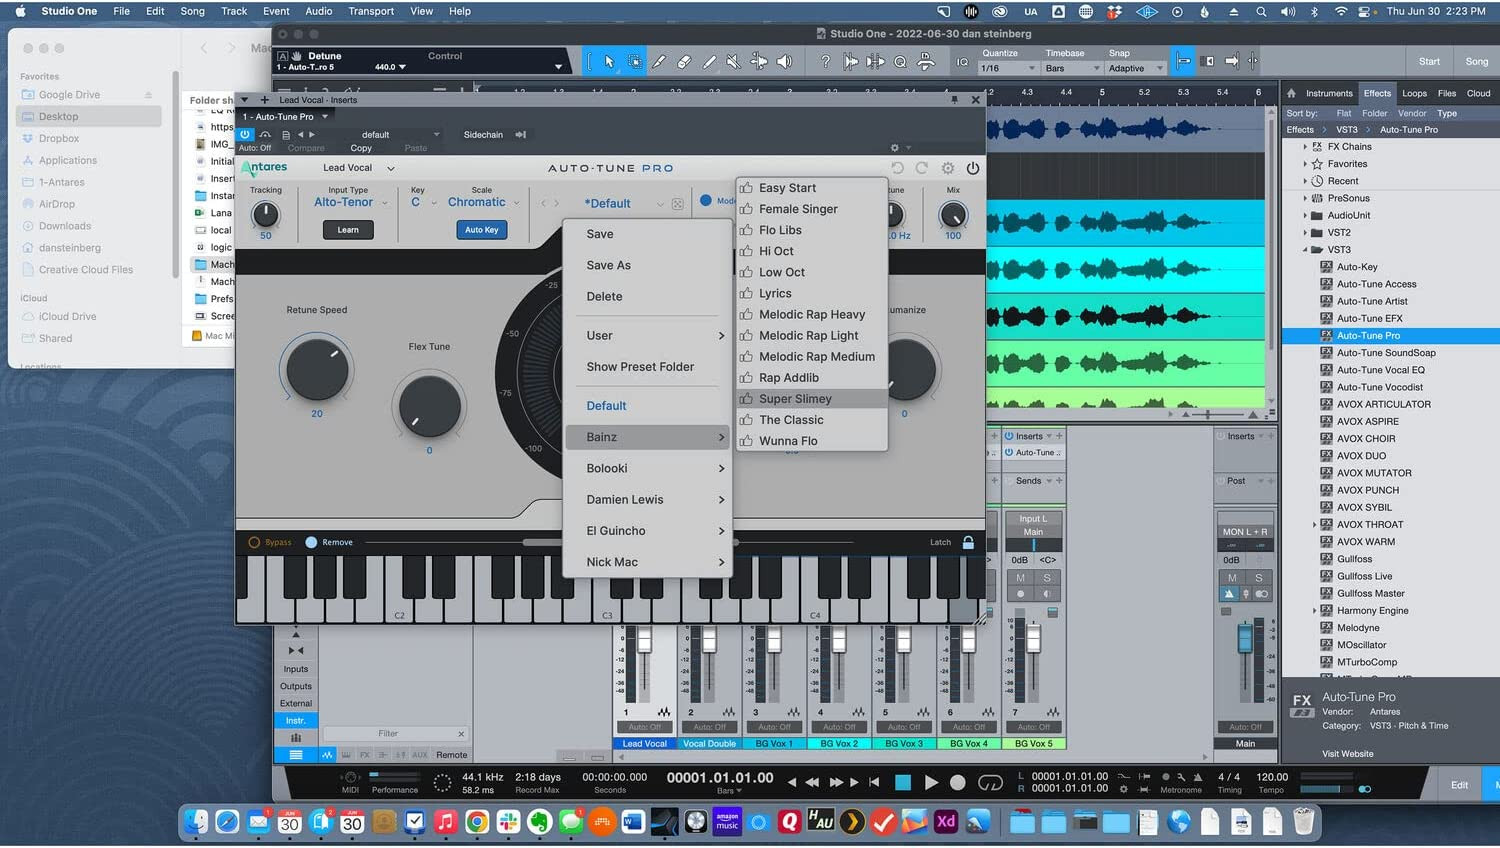This screenshot has height=848, width=1500.
Task: Toggle the Bypass control in Auto-Tune
Action: pyautogui.click(x=254, y=542)
